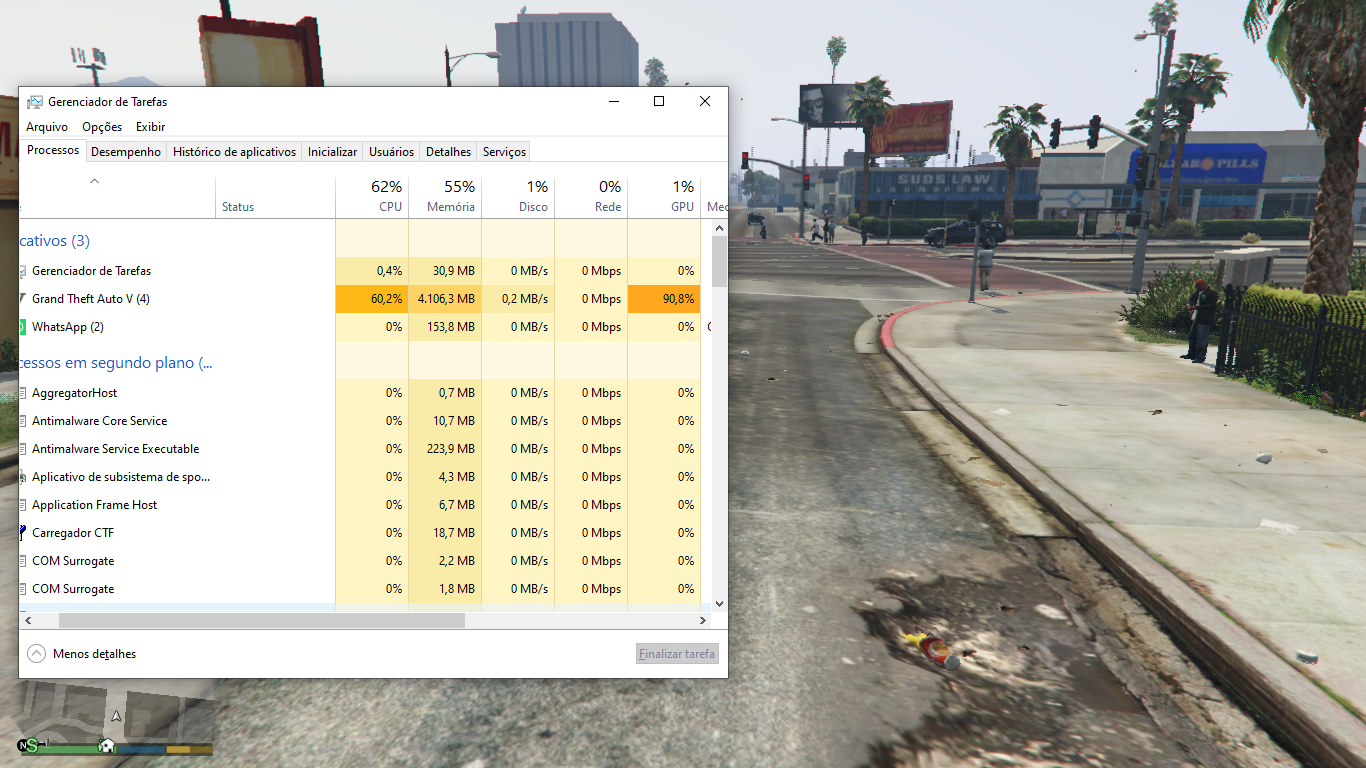Click the Finalizar tarefa button
The image size is (1366, 768).
pos(678,654)
